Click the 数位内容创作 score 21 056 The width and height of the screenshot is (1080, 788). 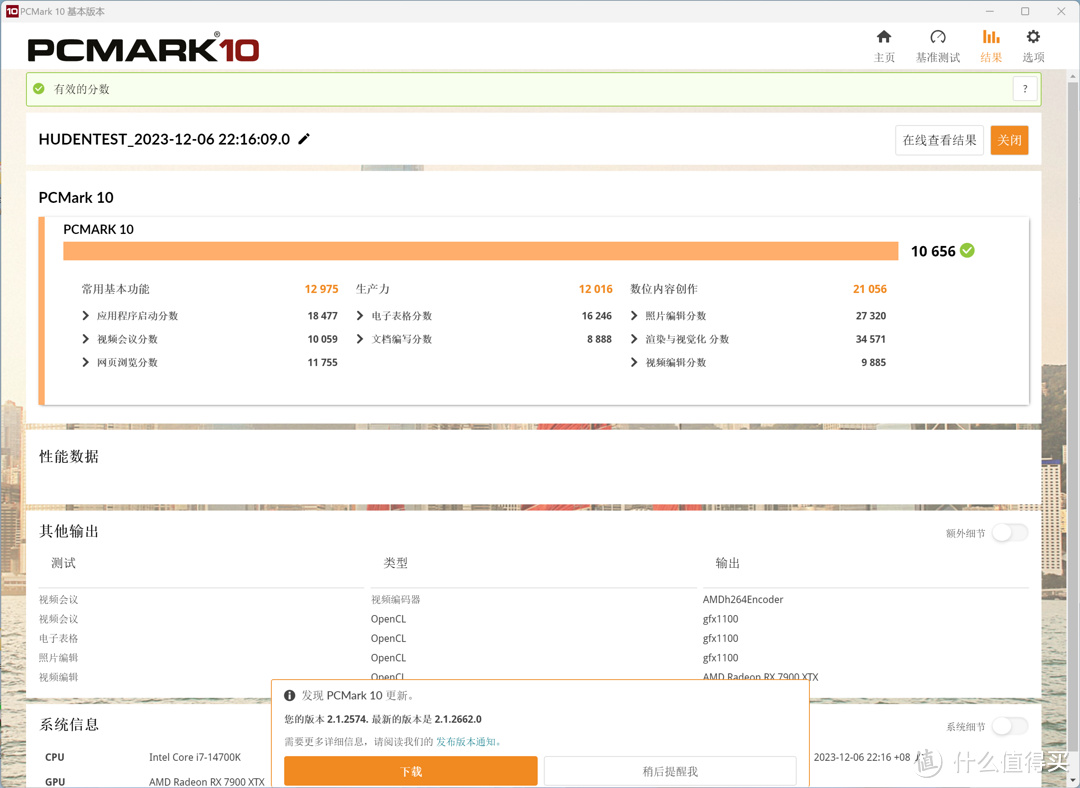[x=870, y=289]
